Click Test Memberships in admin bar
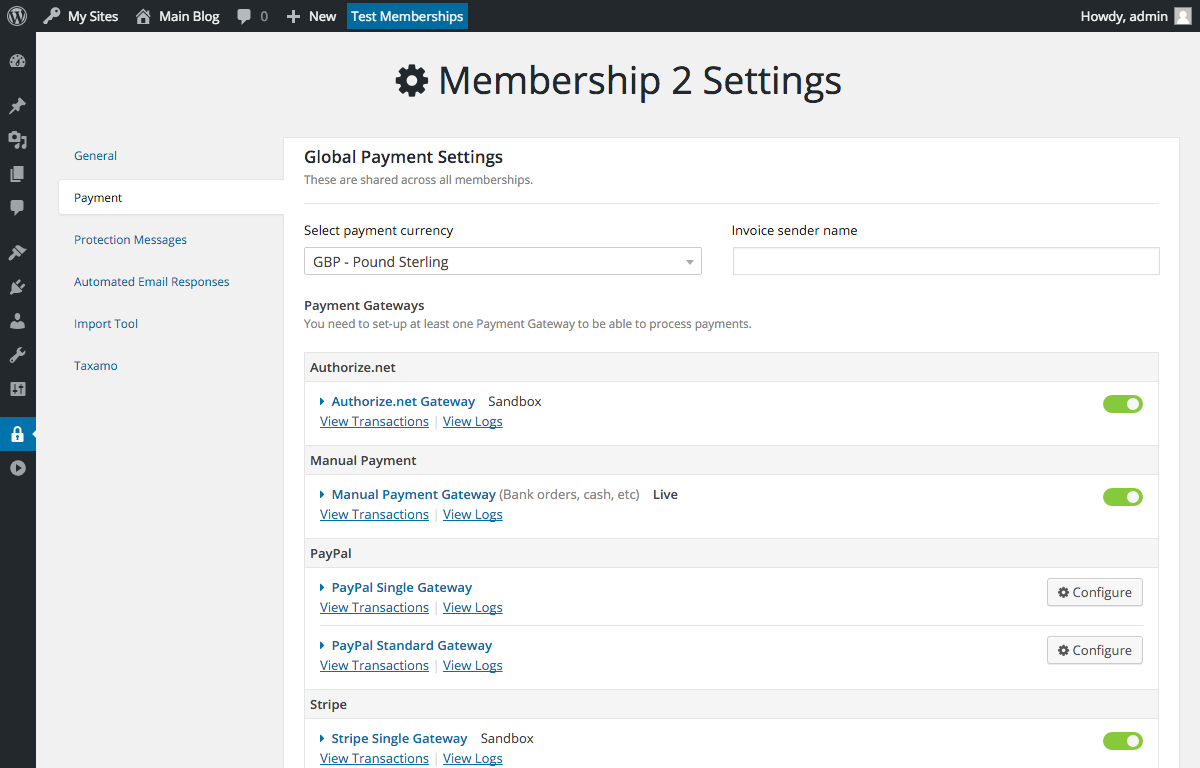This screenshot has height=768, width=1200. click(x=407, y=16)
